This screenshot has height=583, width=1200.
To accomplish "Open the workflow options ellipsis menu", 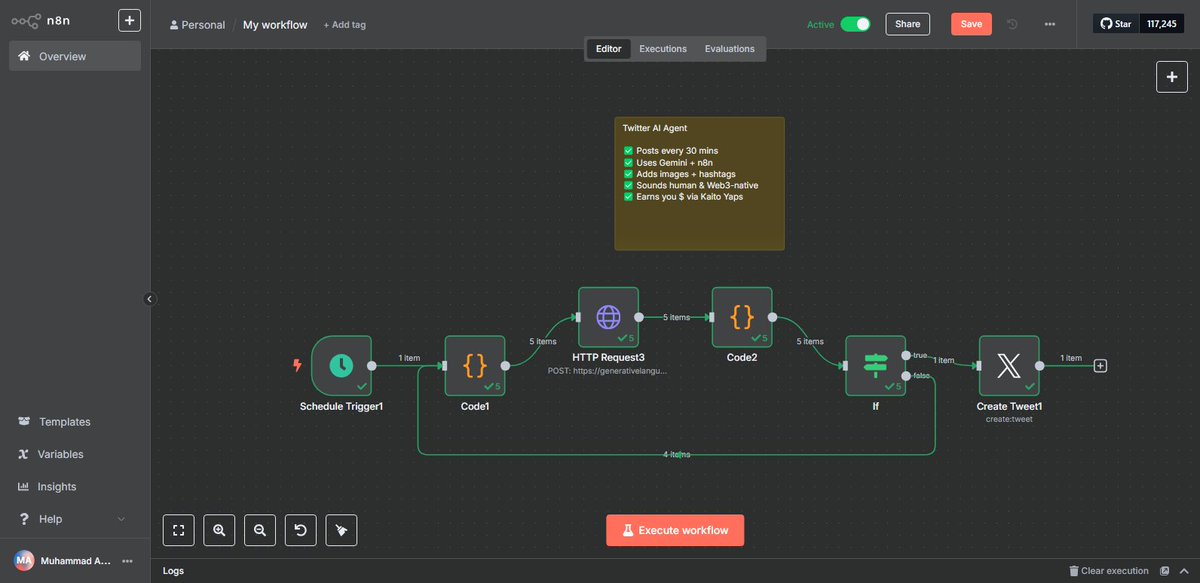I will (x=1049, y=24).
